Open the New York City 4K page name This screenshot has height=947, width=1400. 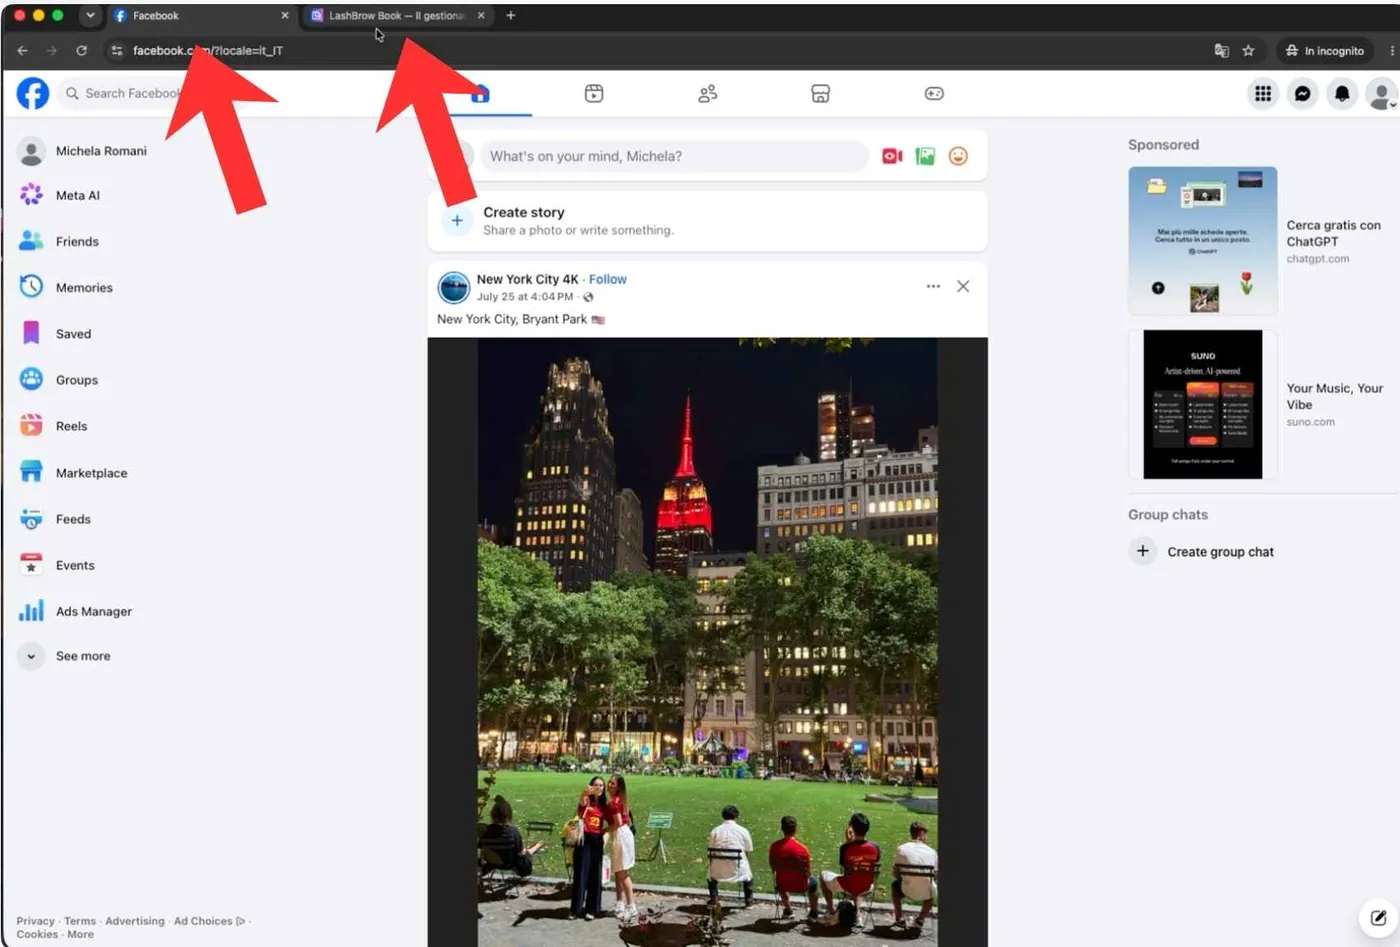click(527, 279)
